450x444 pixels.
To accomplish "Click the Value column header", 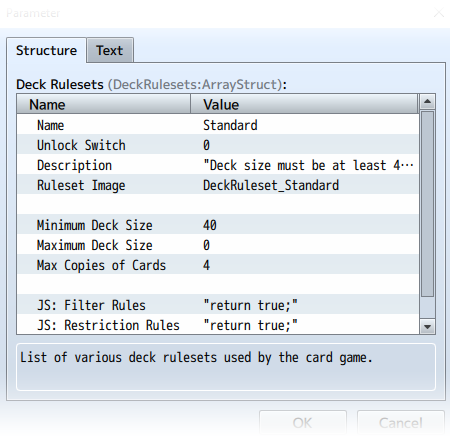I will (x=304, y=104).
